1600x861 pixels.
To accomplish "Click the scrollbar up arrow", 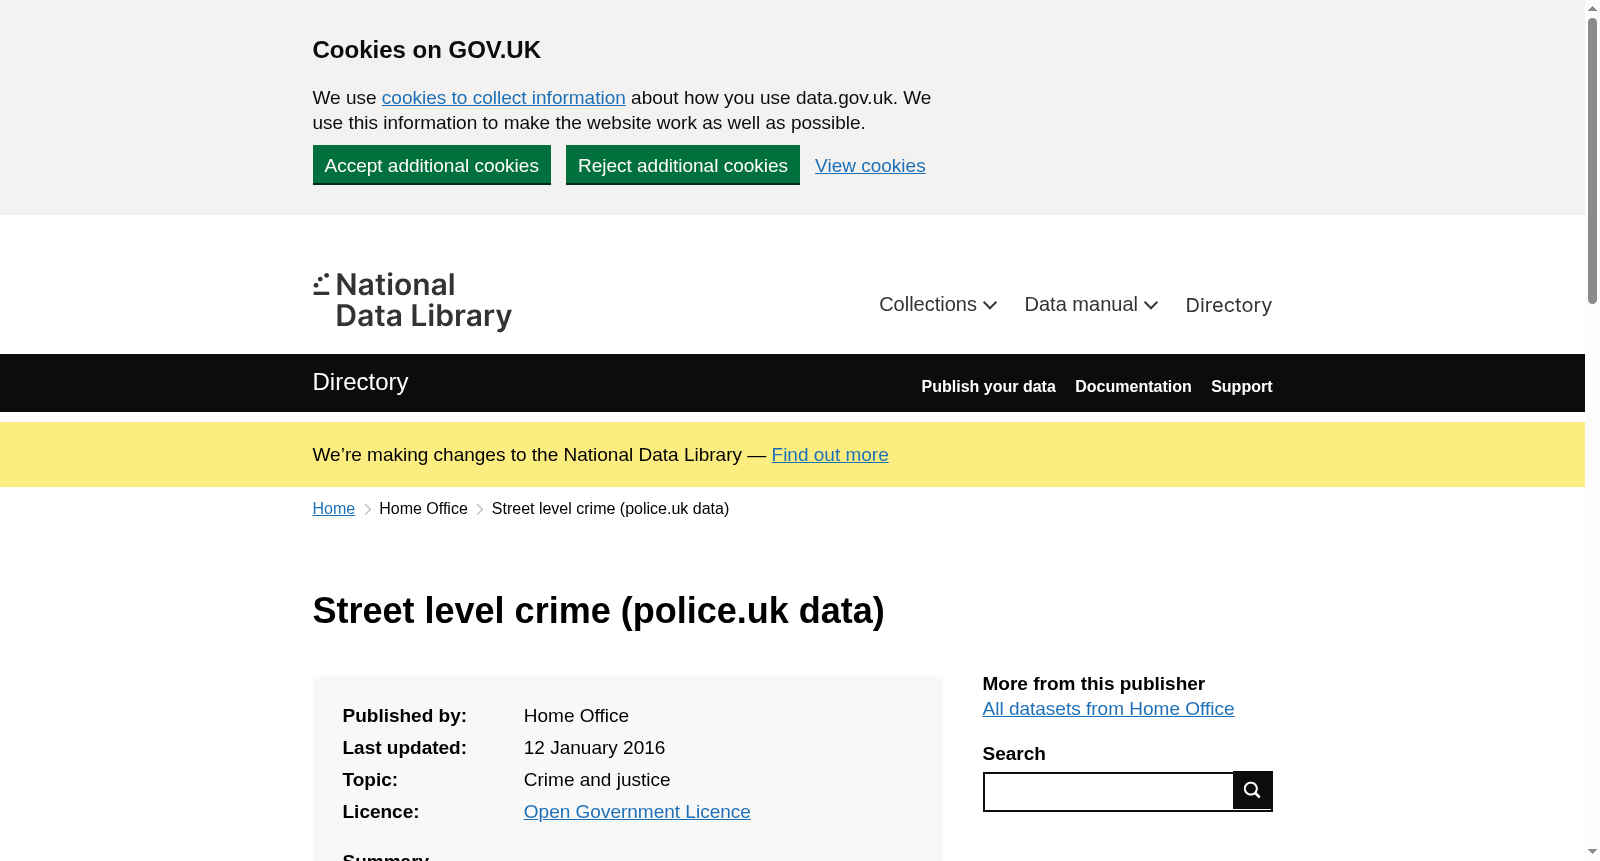I will coord(1592,8).
